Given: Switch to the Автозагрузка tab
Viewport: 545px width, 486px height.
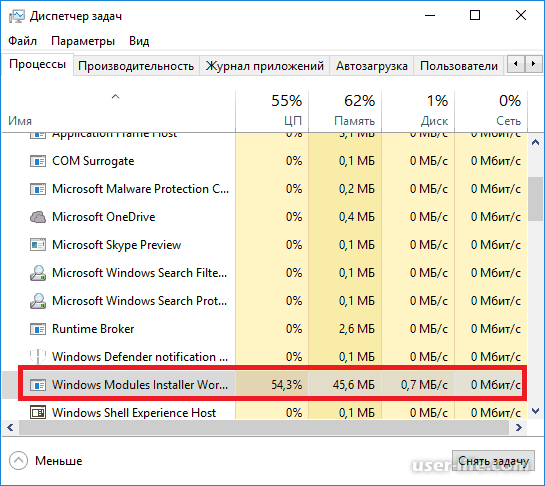Looking at the screenshot, I should 372,66.
